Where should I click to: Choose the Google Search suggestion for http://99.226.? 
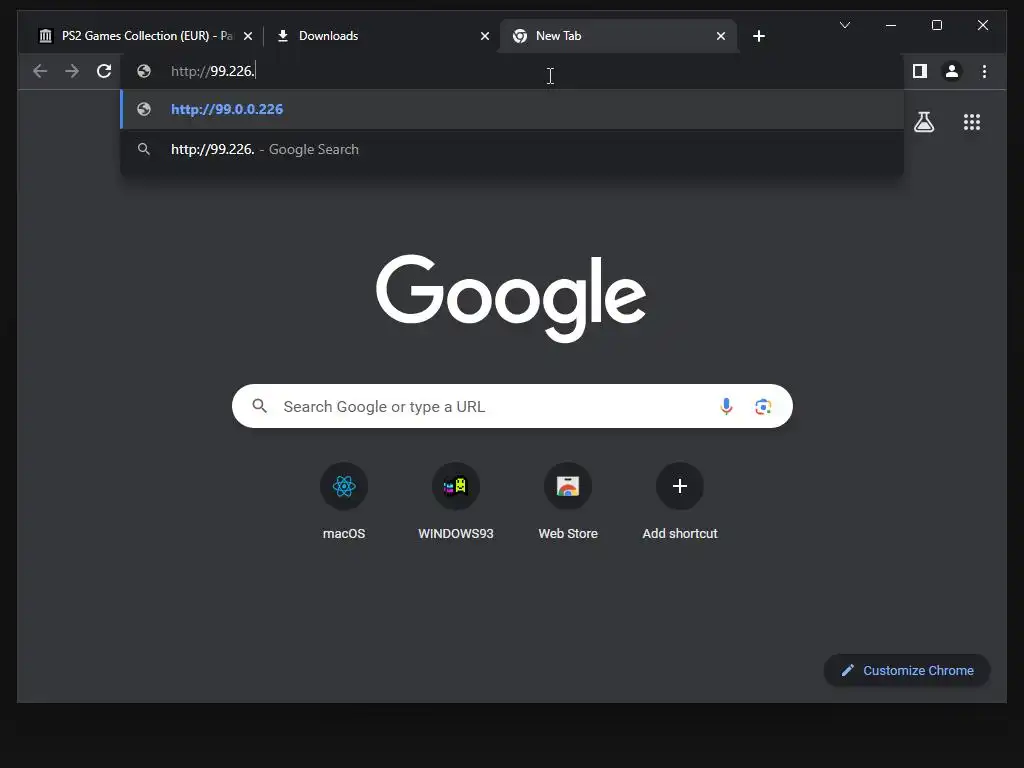tap(512, 150)
